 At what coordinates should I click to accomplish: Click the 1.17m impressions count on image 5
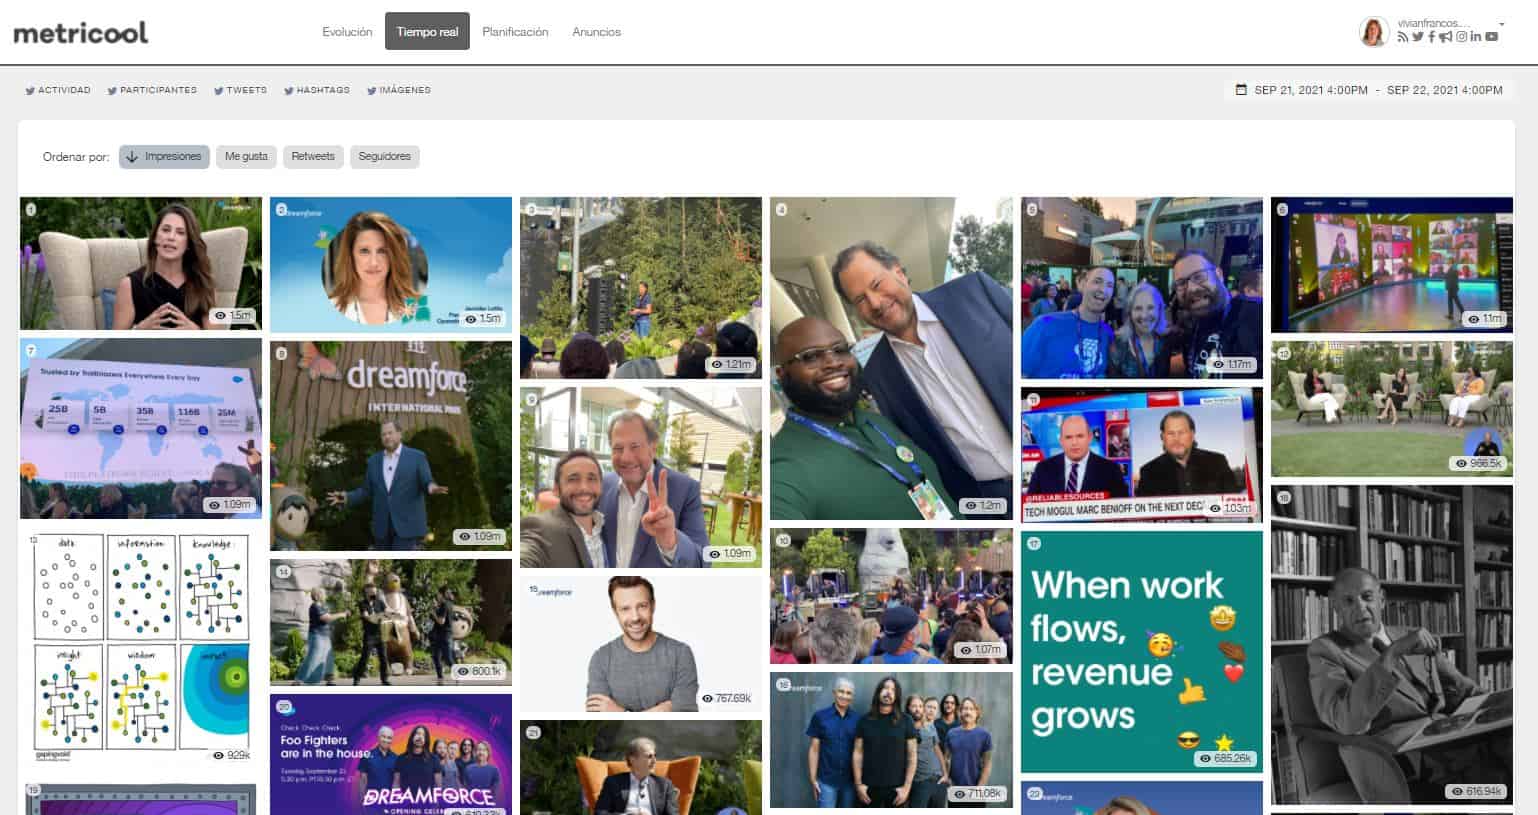(x=1231, y=365)
